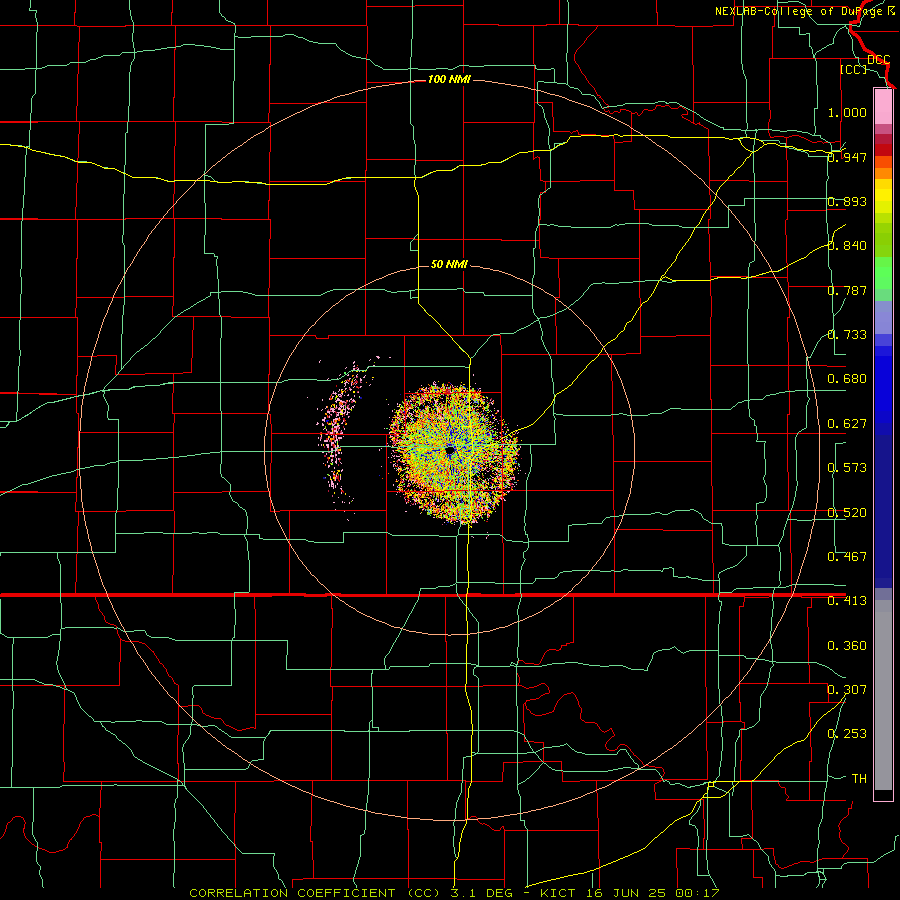Screen dimensions: 900x900
Task: Select the pink top segment of the color bar
Action: (883, 107)
